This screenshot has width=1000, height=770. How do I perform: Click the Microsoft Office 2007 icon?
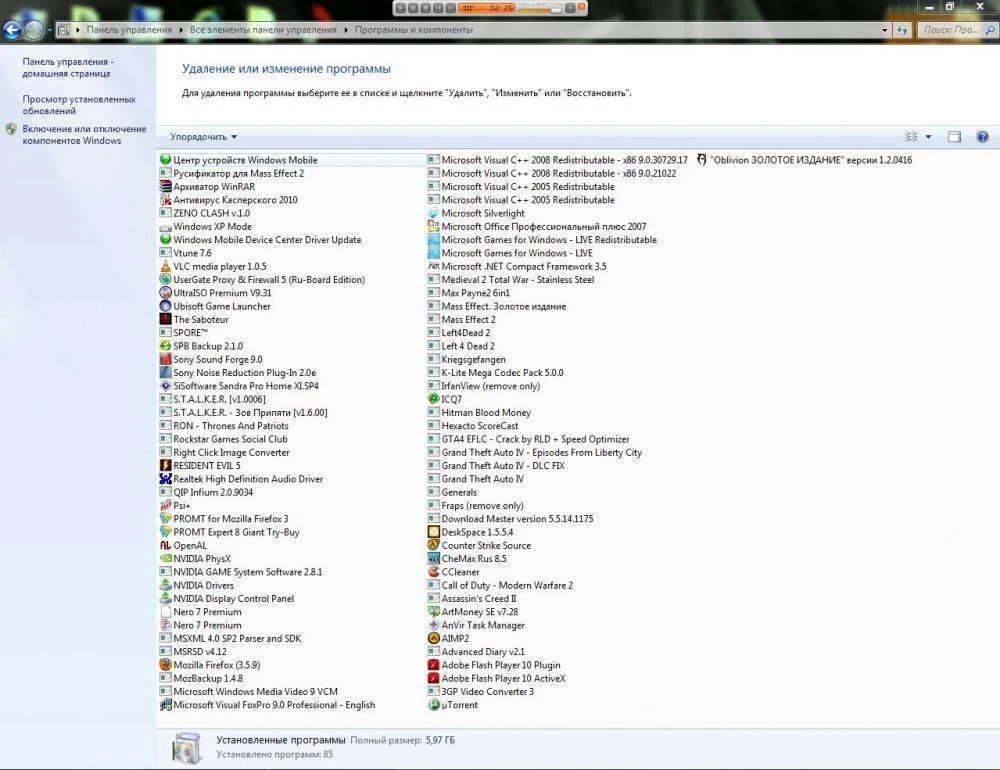[x=434, y=226]
